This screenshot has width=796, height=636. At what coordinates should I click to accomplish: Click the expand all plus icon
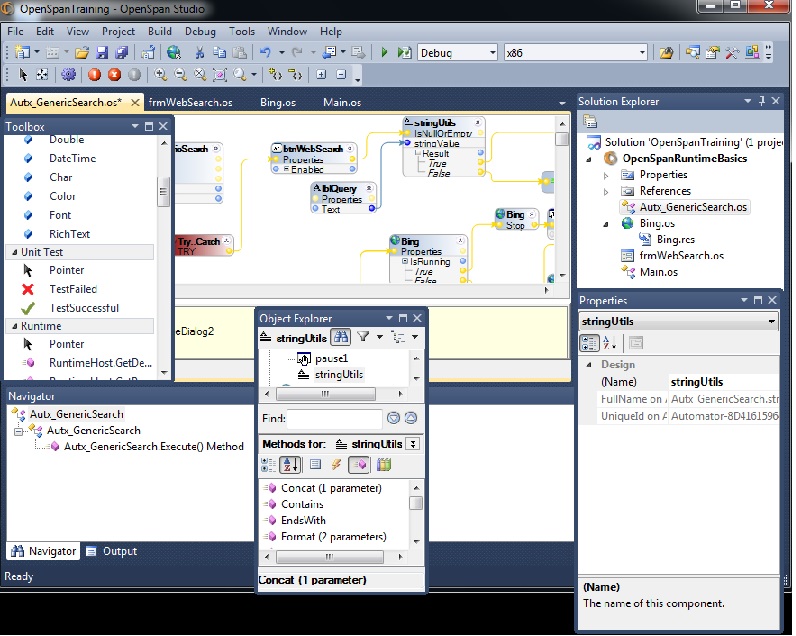pyautogui.click(x=321, y=75)
